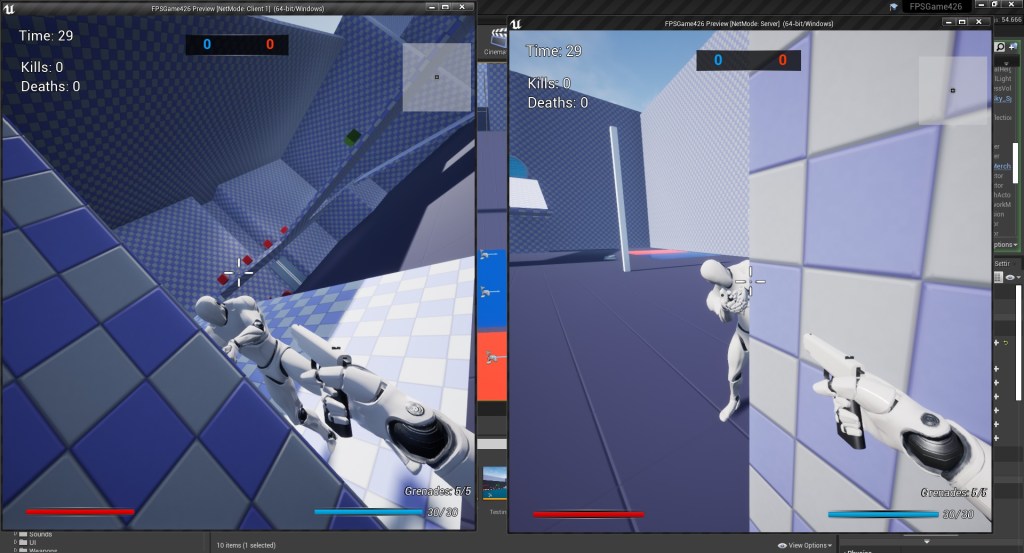
Task: Click the Unreal logo in Client 1 window
Action: [x=9, y=8]
